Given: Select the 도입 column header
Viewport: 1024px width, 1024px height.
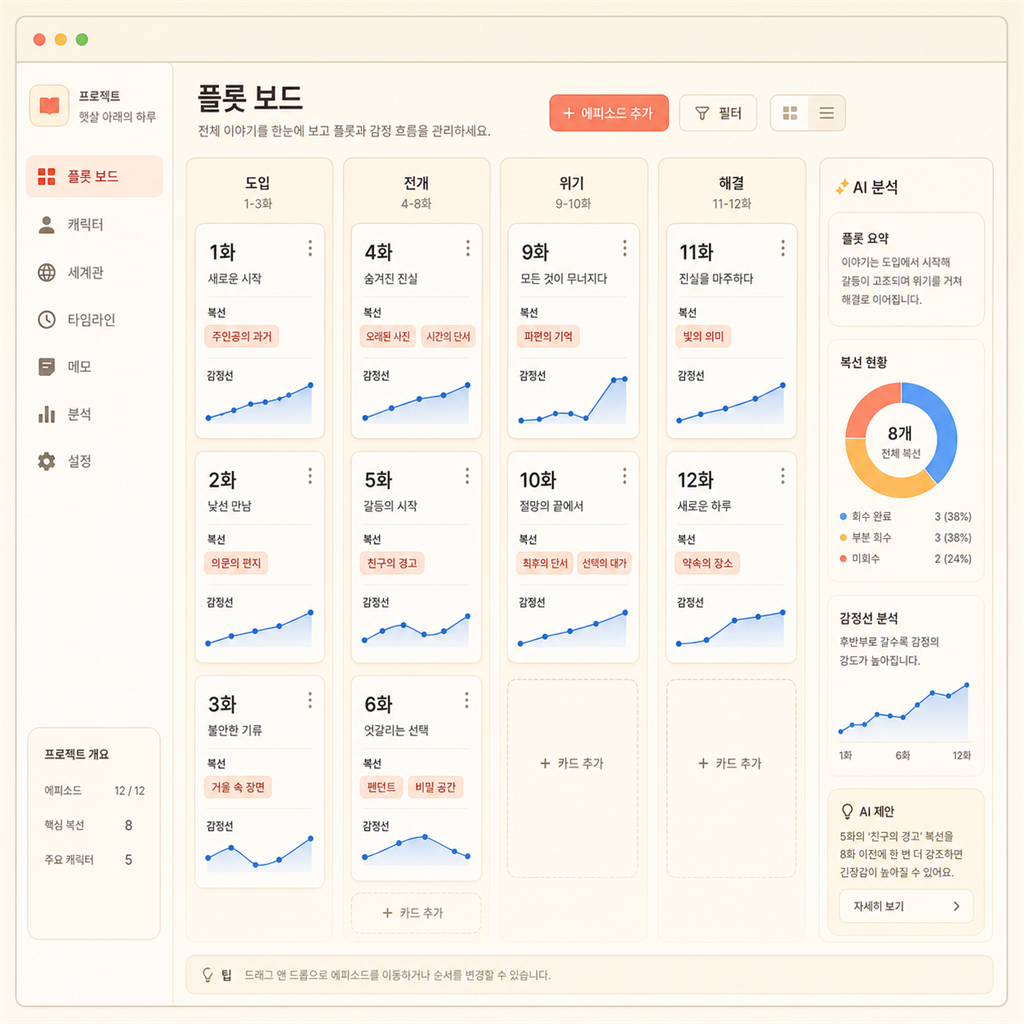Looking at the screenshot, I should [x=258, y=192].
